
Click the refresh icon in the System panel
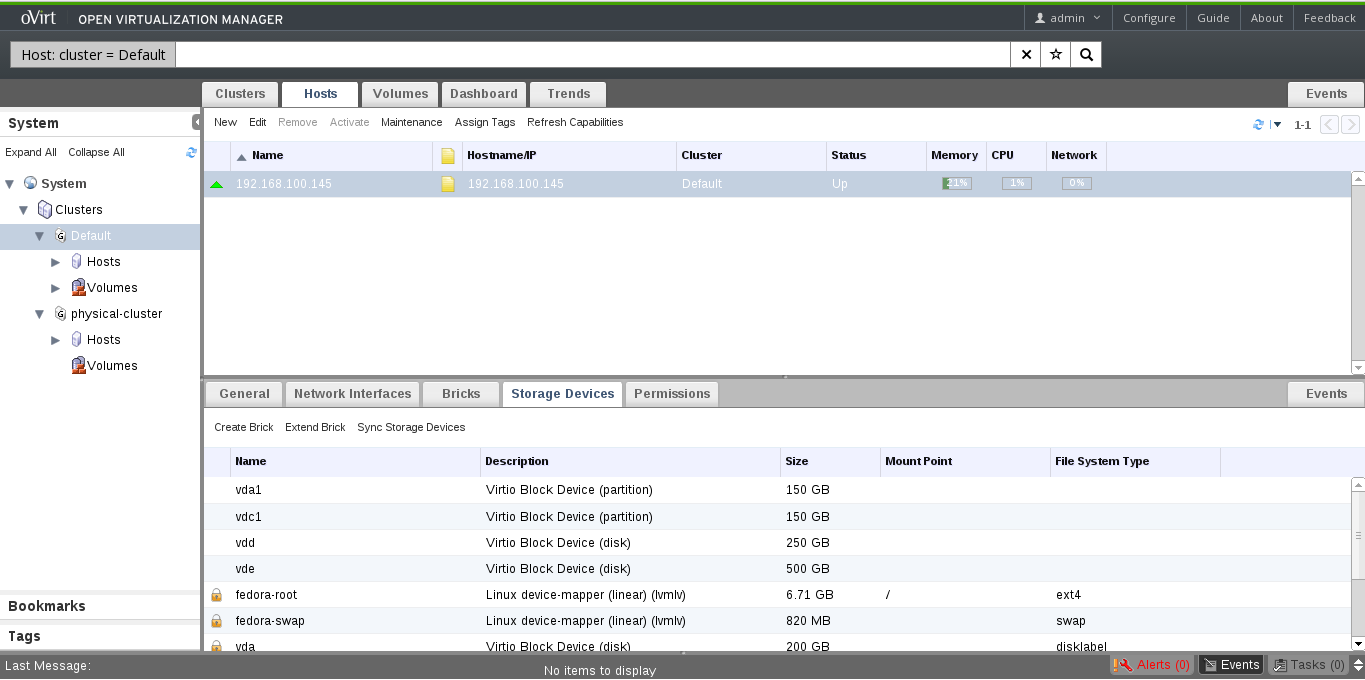coord(191,152)
